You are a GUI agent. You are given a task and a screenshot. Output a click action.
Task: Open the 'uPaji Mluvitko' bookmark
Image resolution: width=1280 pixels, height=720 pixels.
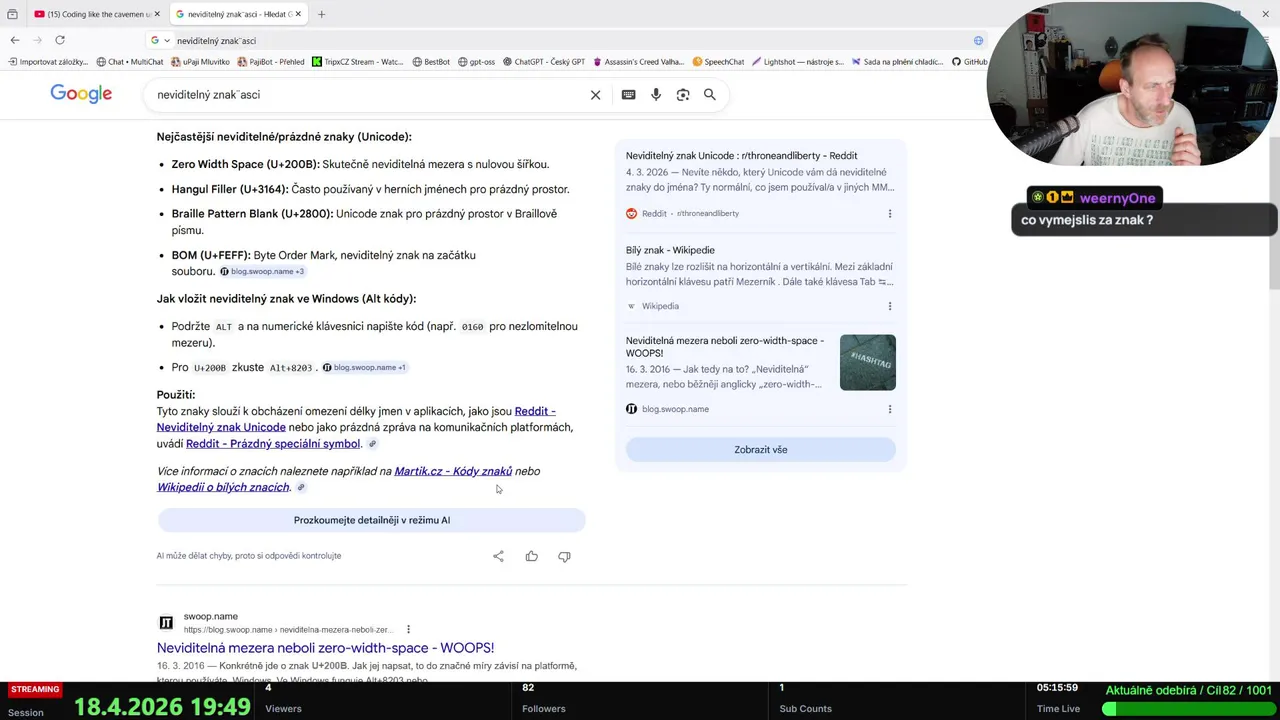[200, 62]
